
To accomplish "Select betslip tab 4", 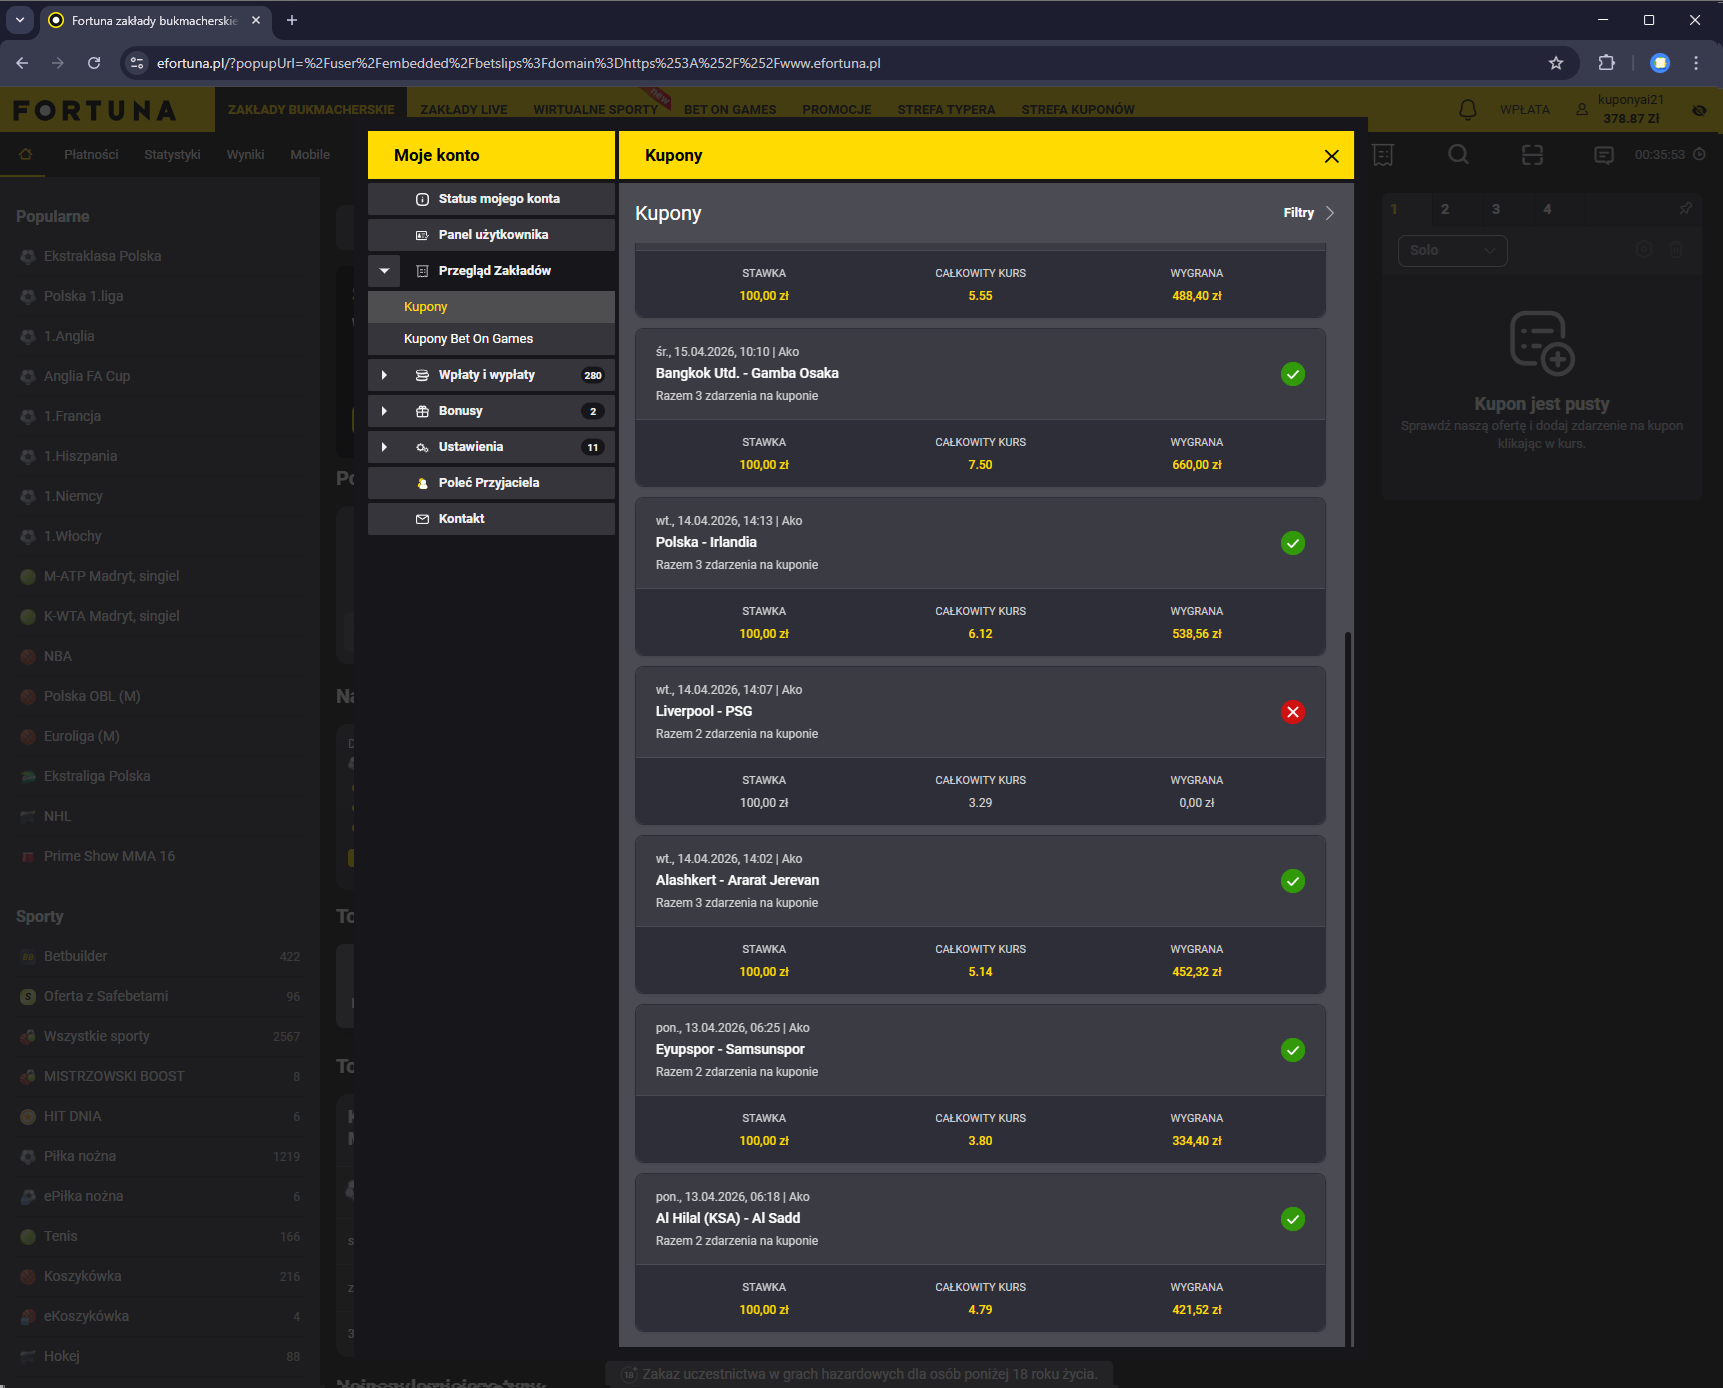I will pos(1547,209).
